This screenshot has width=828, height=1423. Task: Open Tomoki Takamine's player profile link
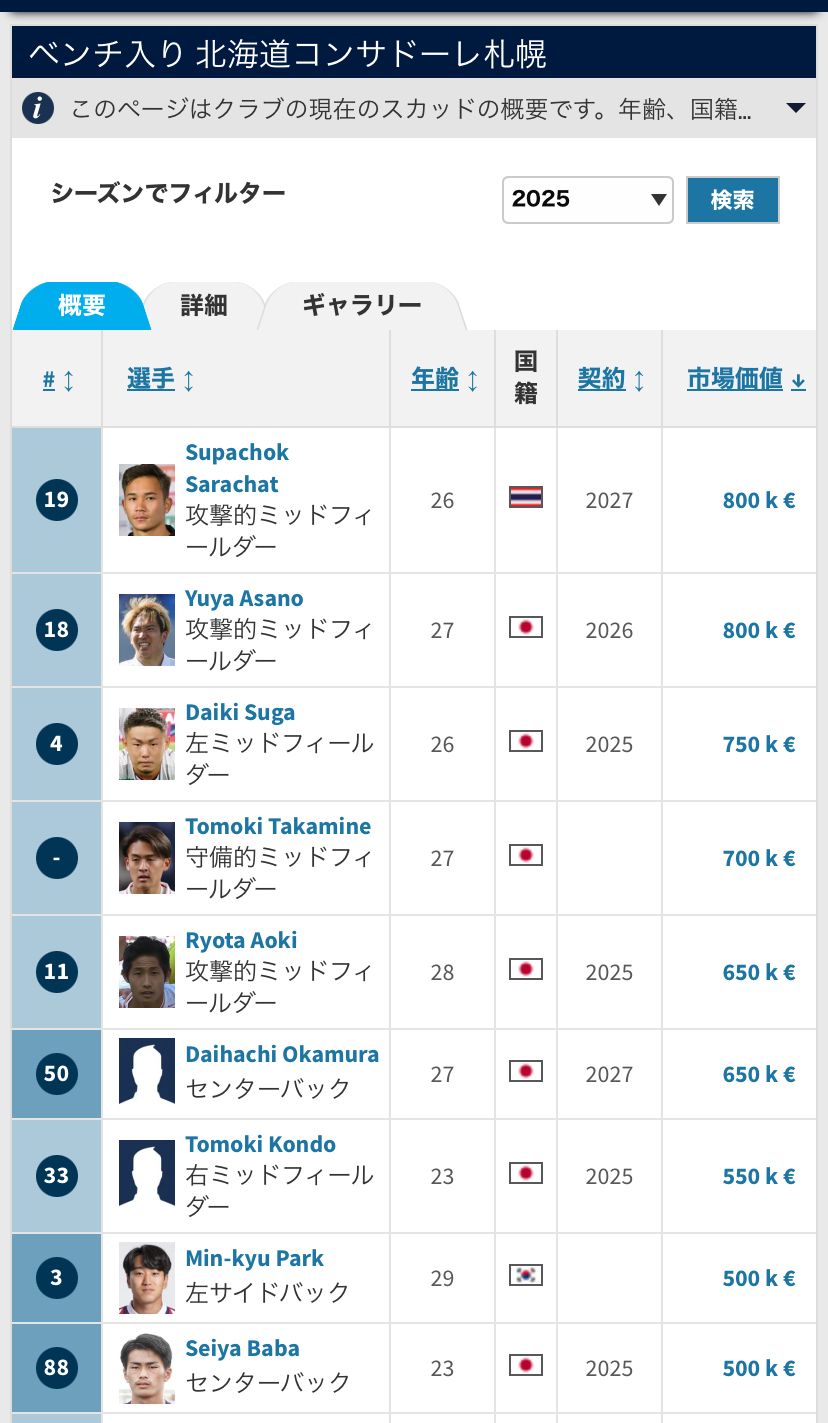pos(278,827)
